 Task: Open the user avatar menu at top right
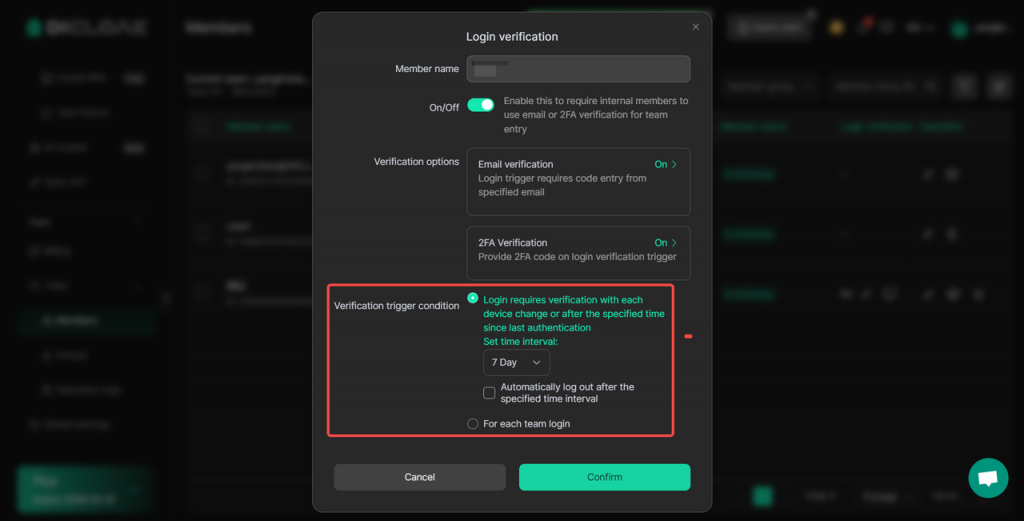click(x=959, y=28)
